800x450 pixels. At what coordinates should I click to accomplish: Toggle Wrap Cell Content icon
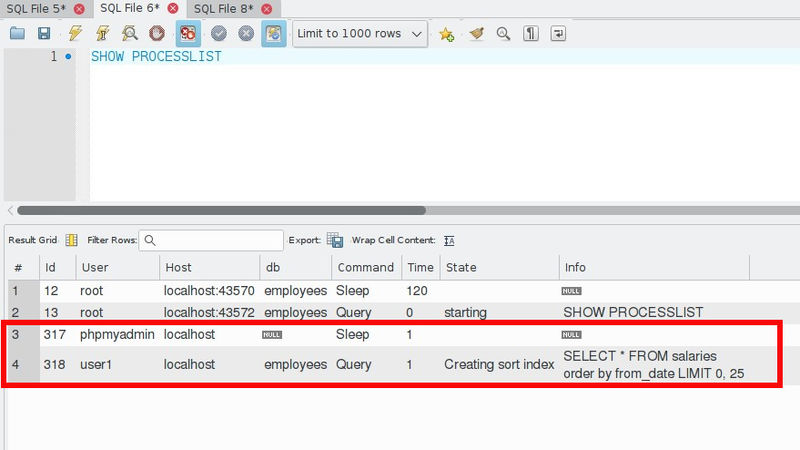449,240
